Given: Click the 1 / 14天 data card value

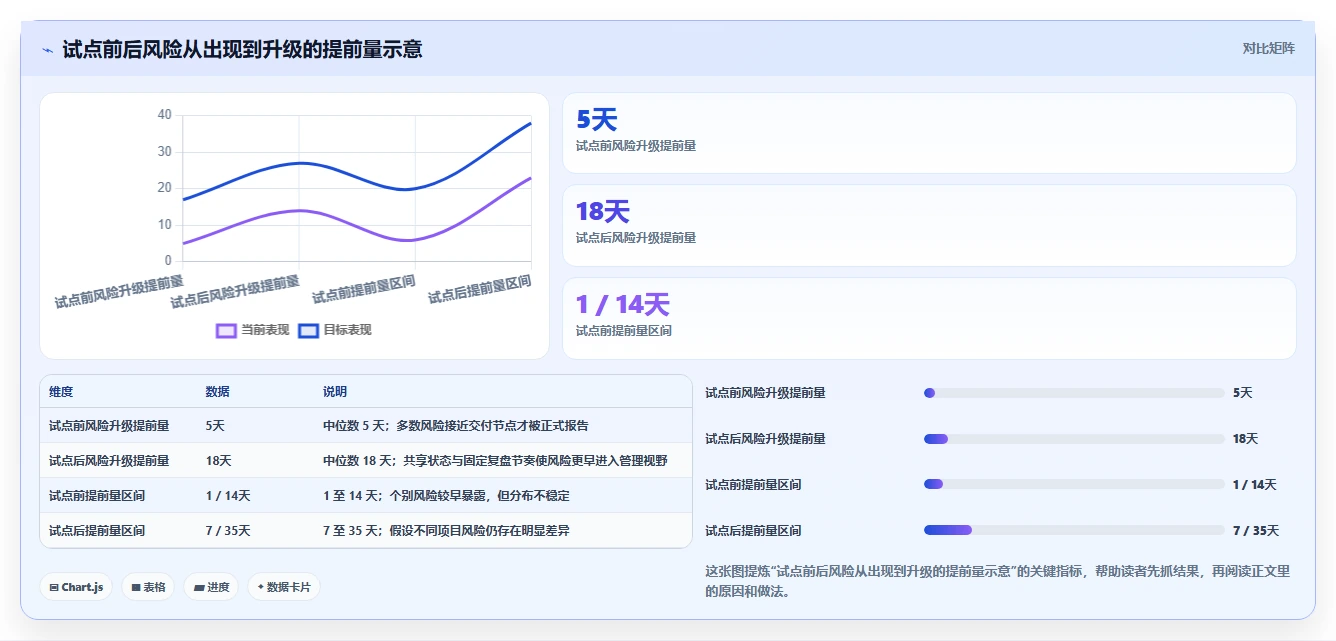Looking at the screenshot, I should pyautogui.click(x=623, y=305).
